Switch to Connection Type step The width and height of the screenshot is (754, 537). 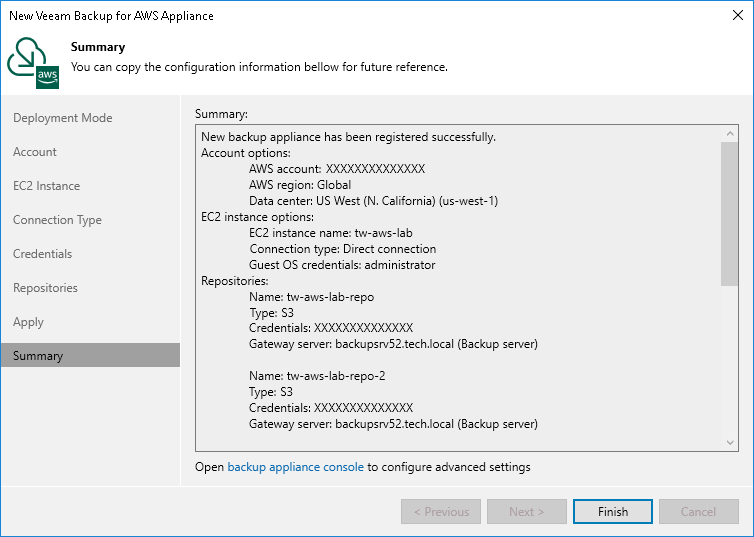(x=57, y=220)
